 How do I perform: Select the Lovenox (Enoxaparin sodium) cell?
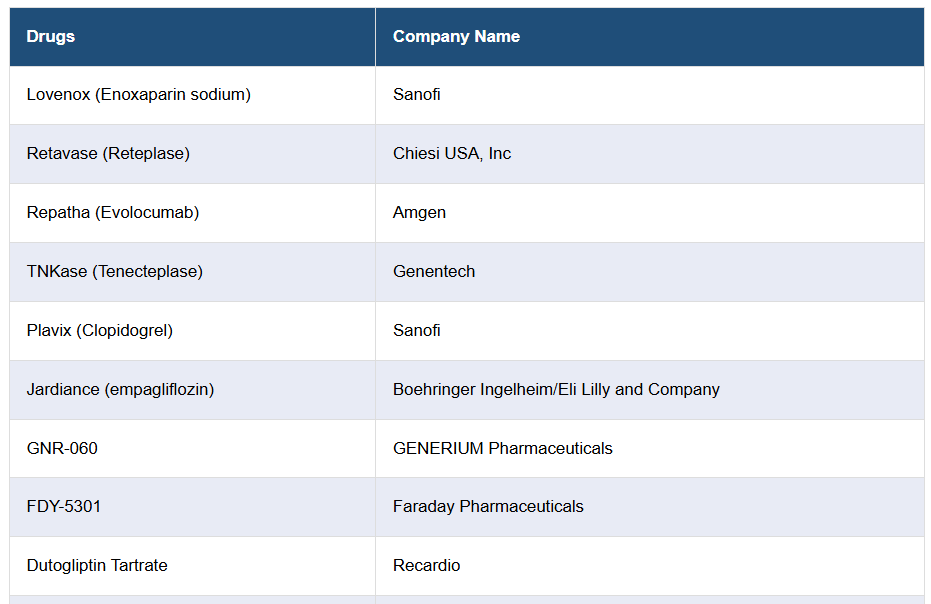tap(139, 94)
